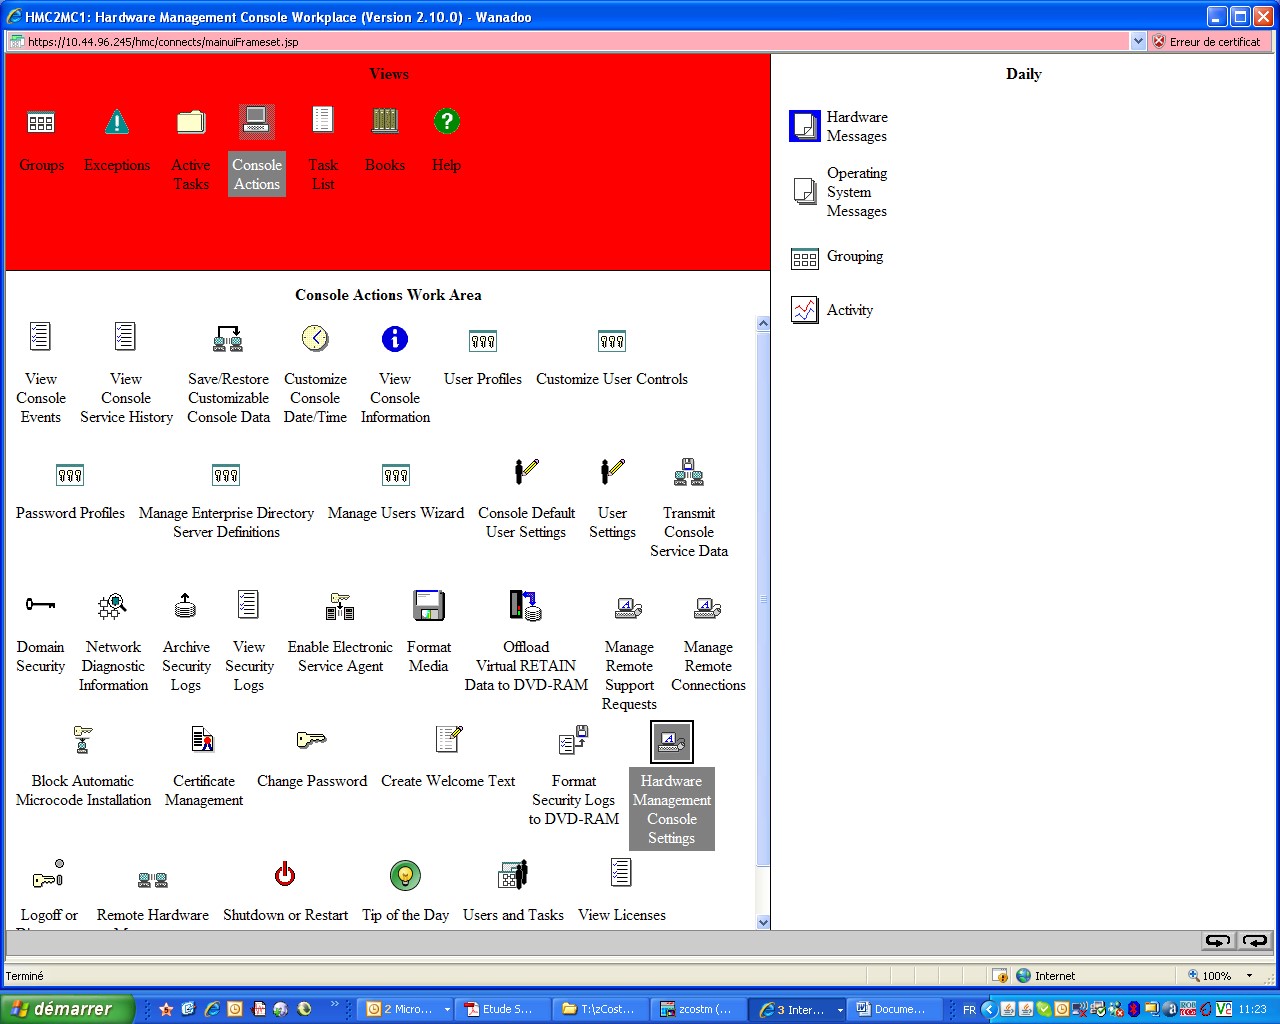Launch the Domain Security key icon

[x=40, y=604]
